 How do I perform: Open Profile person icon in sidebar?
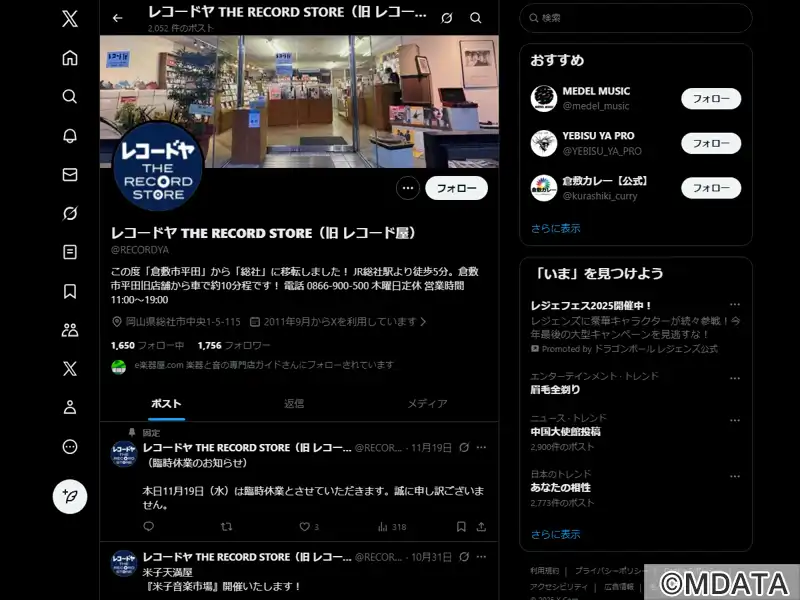point(70,408)
